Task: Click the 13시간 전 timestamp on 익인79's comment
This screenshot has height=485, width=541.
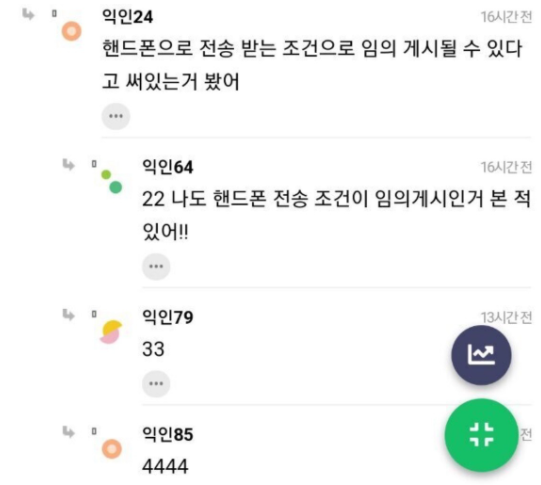Action: click(506, 317)
